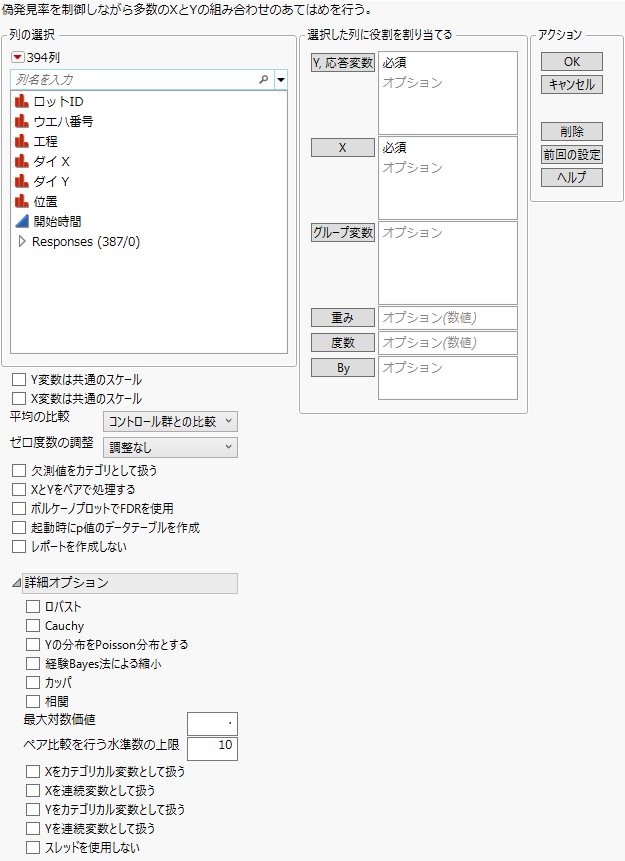Check 起動時にp値のデータテーブルを作成
The width and height of the screenshot is (625, 861).
point(19,528)
